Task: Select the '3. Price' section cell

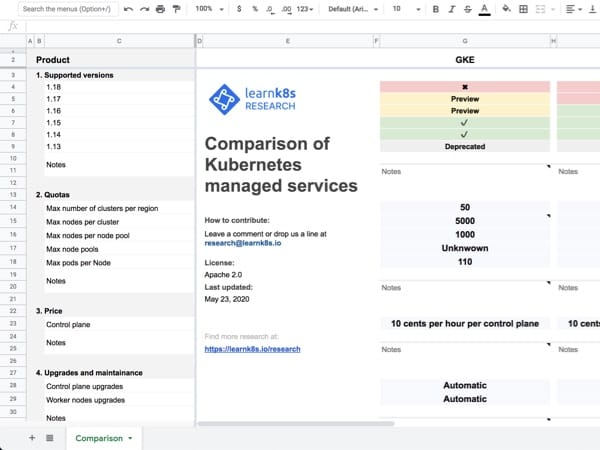Action: (x=49, y=311)
